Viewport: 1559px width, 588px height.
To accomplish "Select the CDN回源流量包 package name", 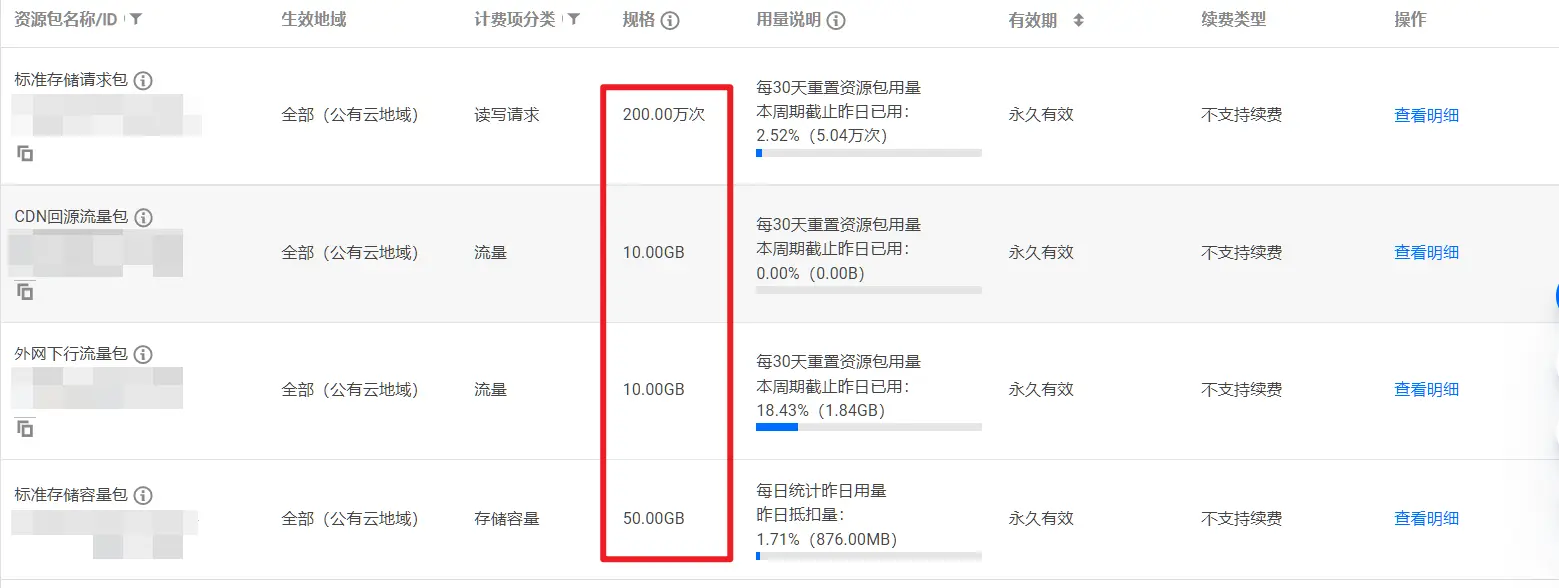I will point(70,217).
